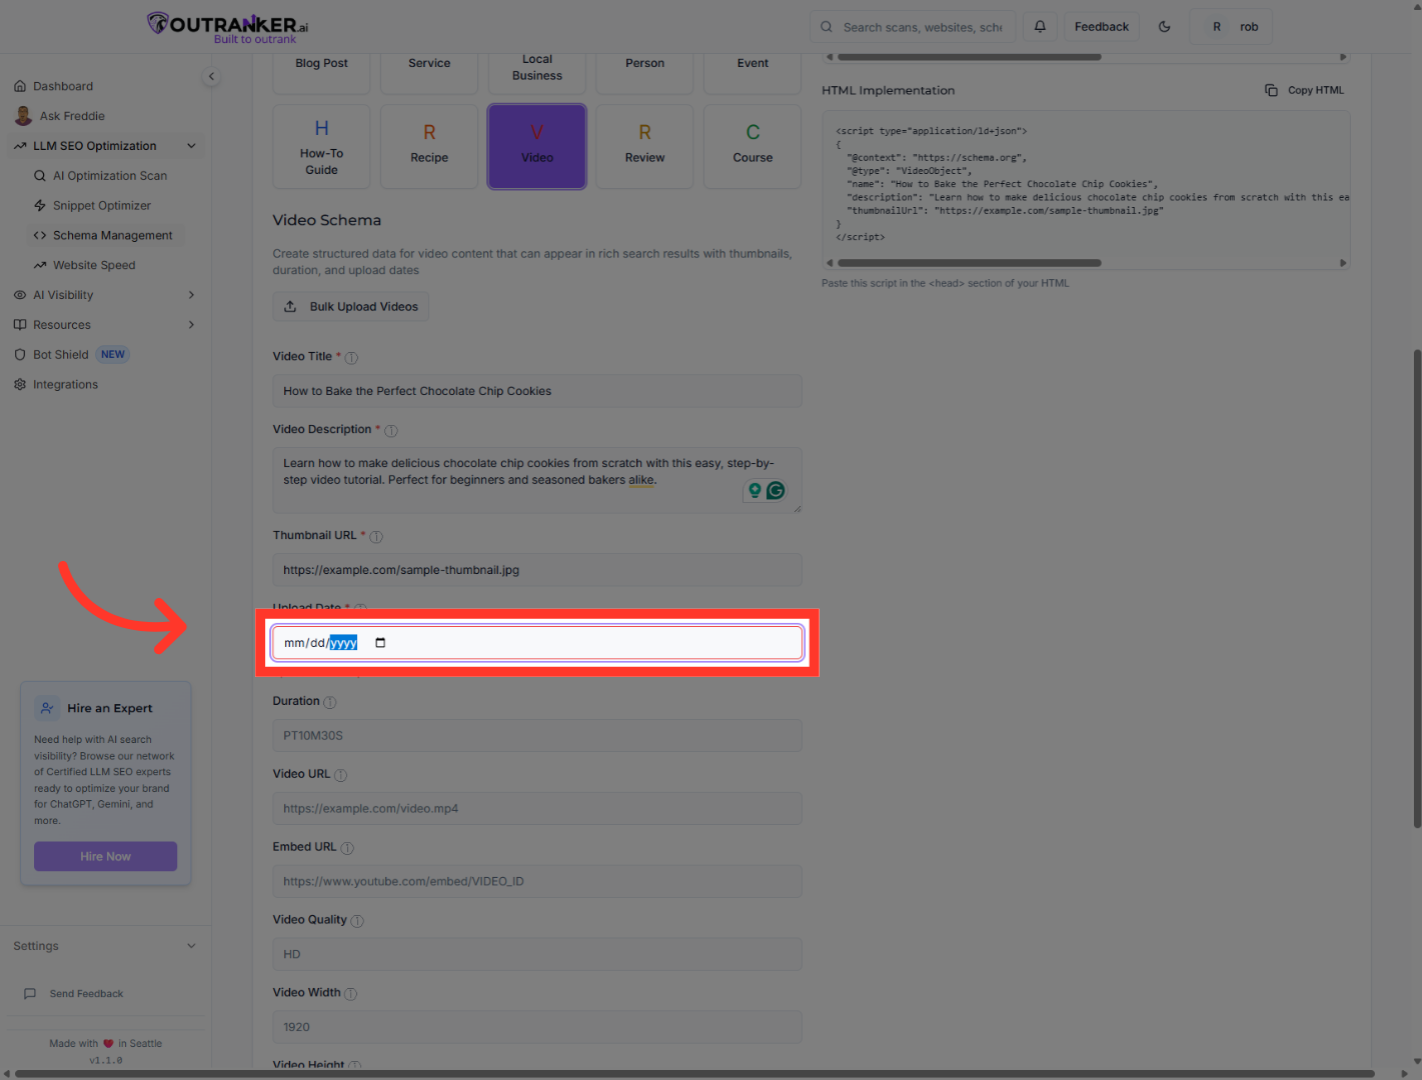Image resolution: width=1422 pixels, height=1080 pixels.
Task: Select the Recipe schema type tab
Action: pyautogui.click(x=428, y=146)
